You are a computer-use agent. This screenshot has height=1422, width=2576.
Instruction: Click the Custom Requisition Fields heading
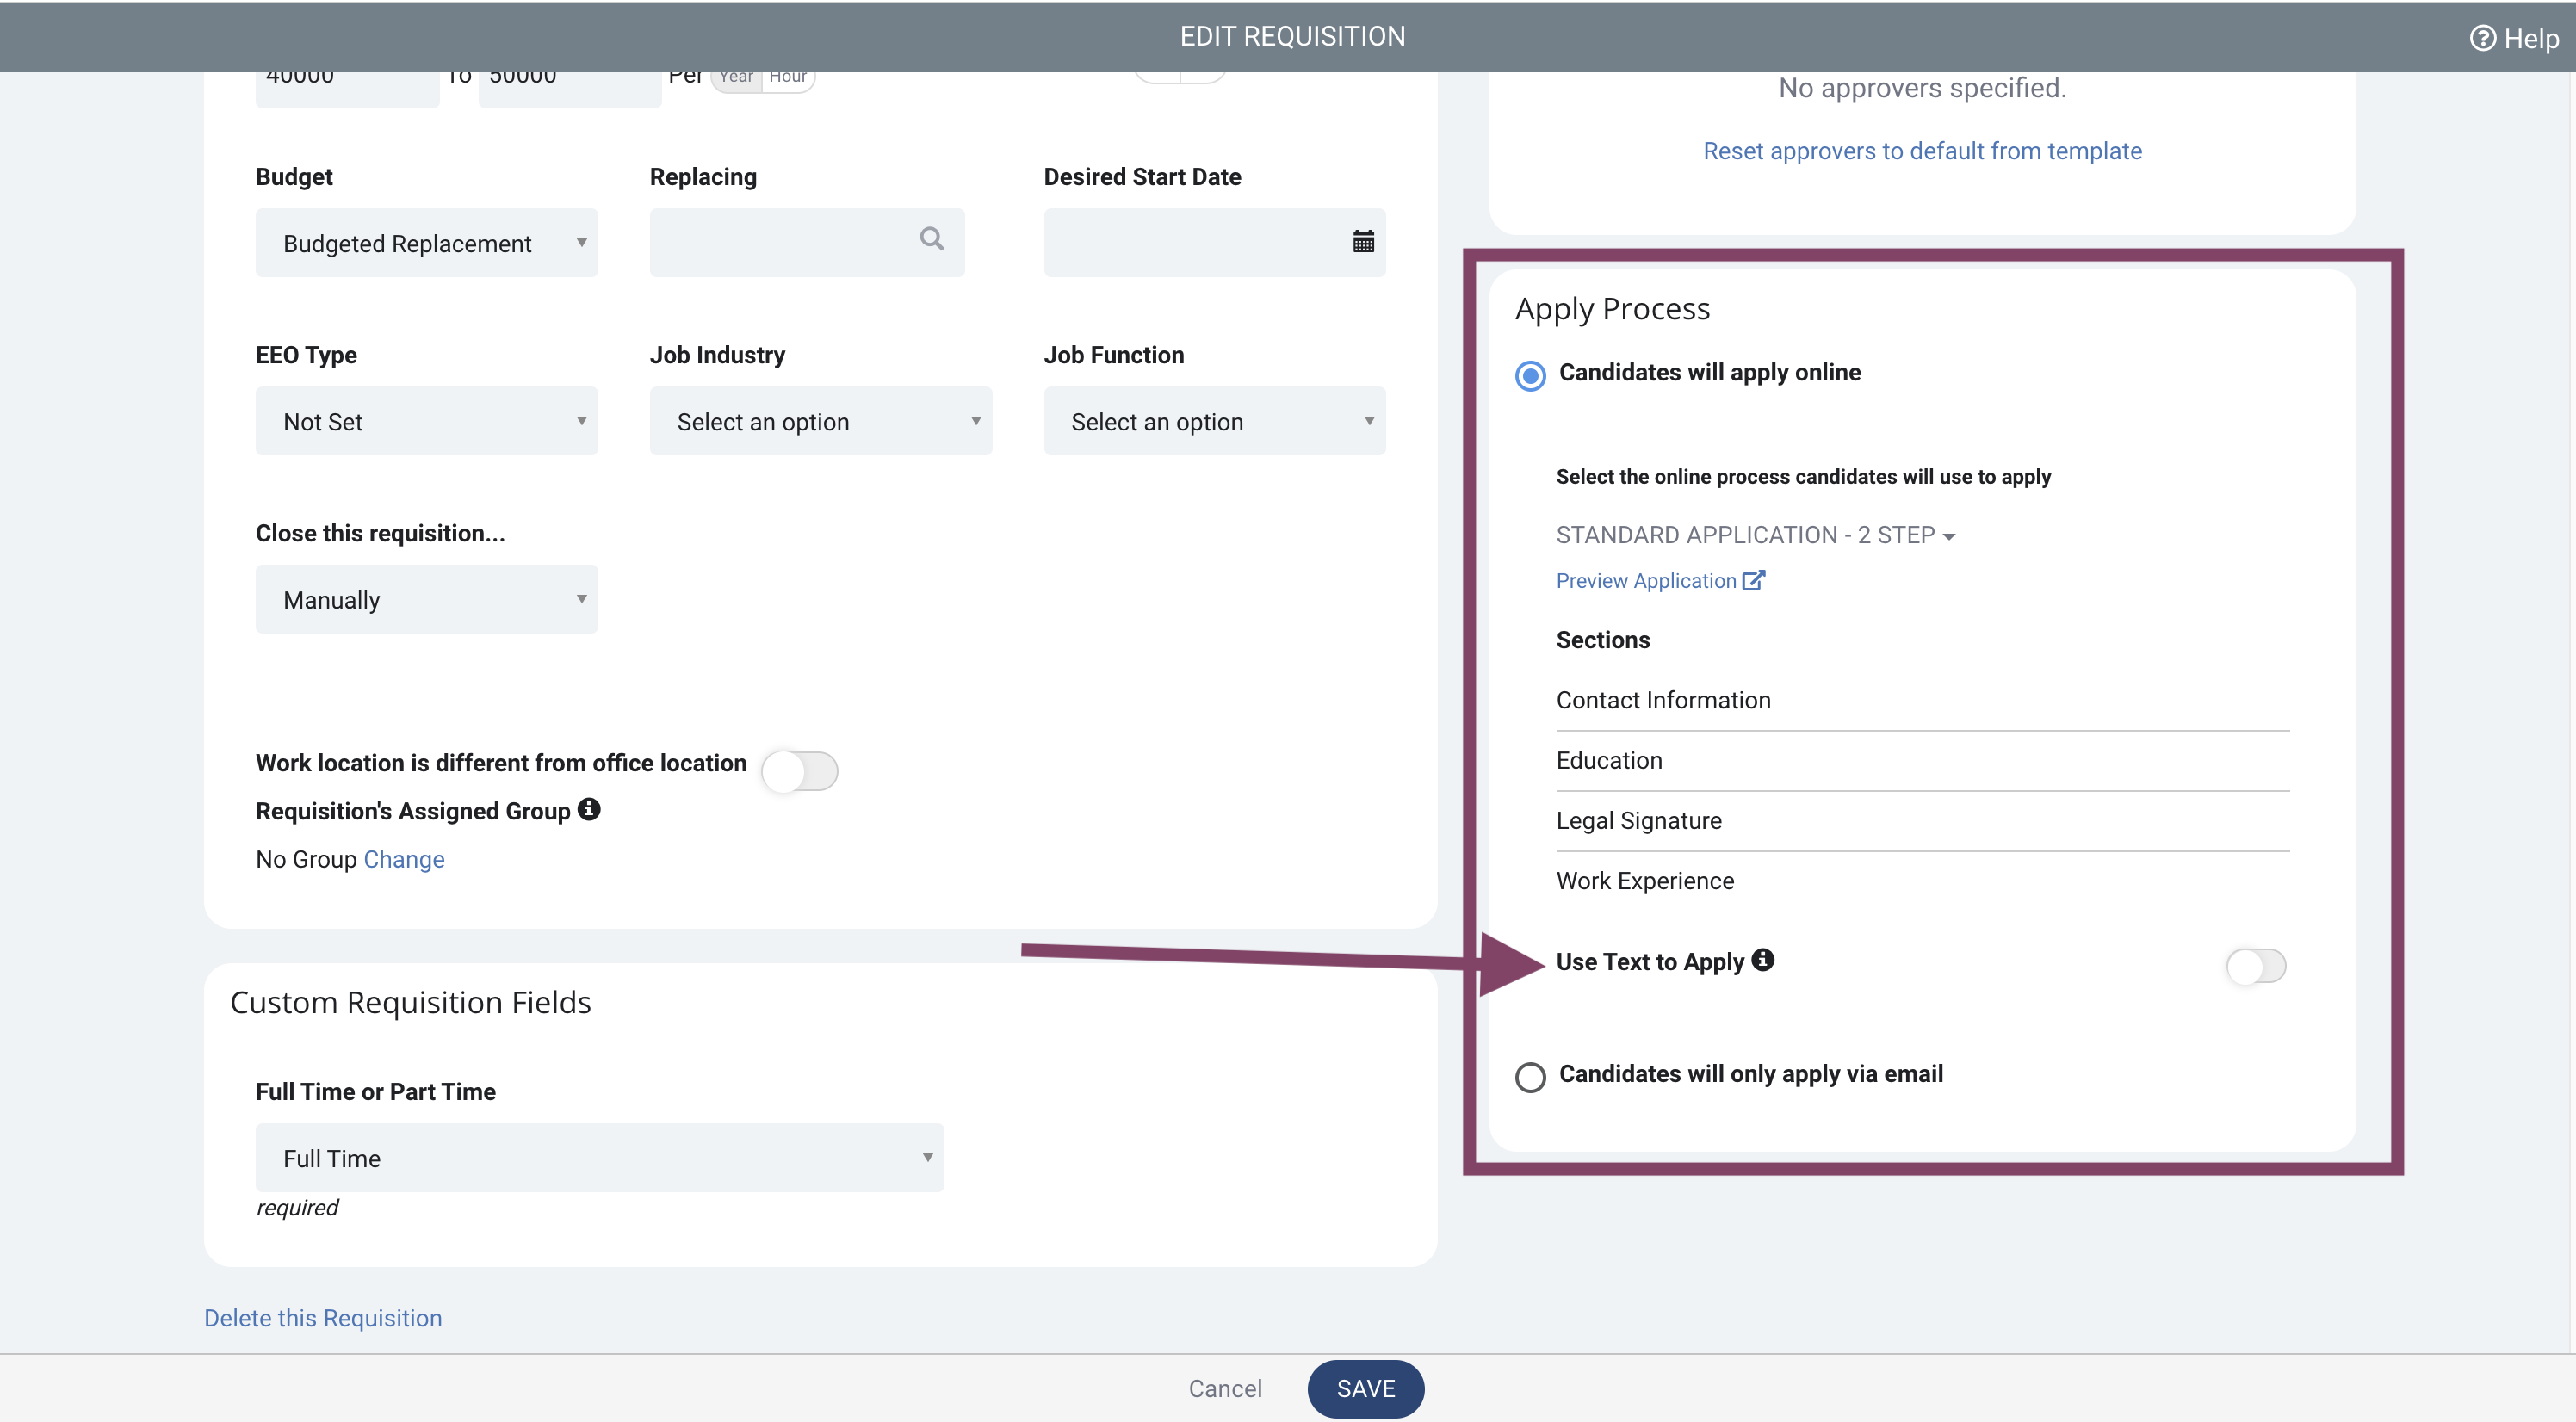pyautogui.click(x=411, y=1002)
